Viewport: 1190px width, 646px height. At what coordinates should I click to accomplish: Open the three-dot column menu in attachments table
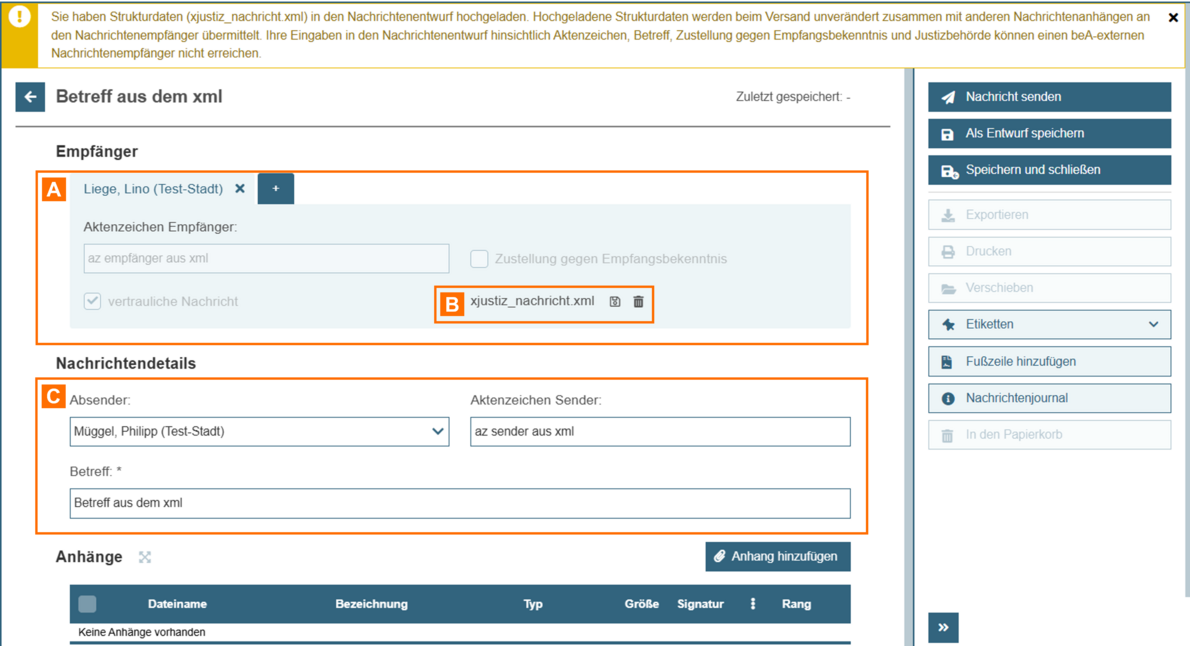[753, 604]
